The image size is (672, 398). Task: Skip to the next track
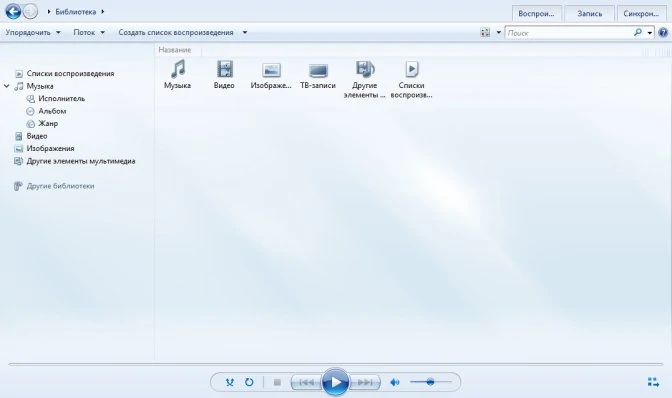(365, 382)
